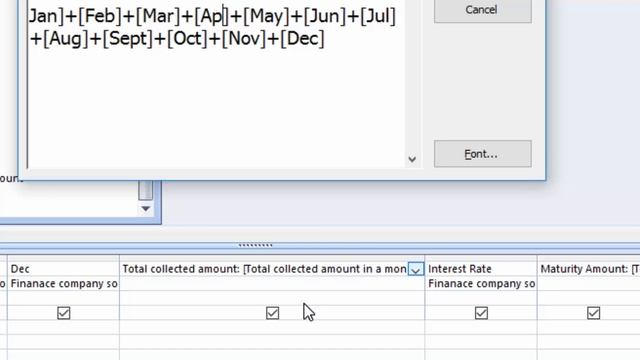The height and width of the screenshot is (360, 640).
Task: Uncheck Show box for Maturity Amount column
Action: 593,313
